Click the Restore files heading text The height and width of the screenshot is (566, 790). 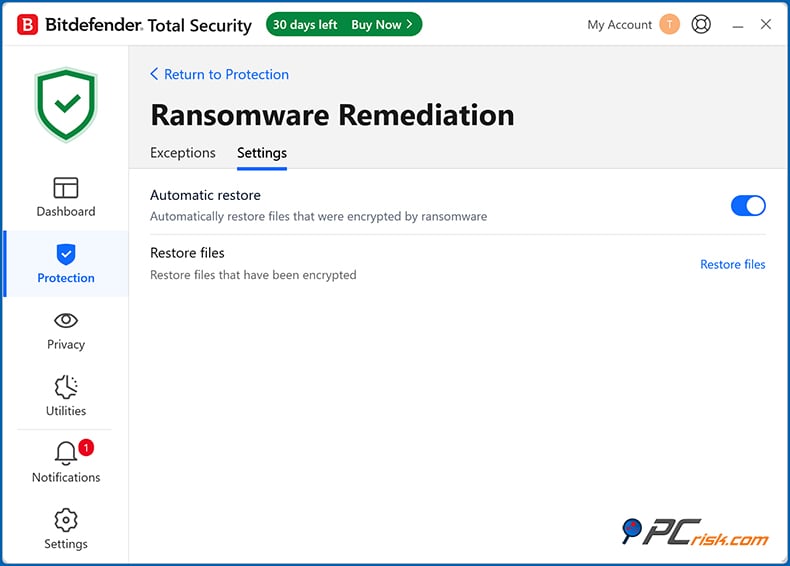tap(187, 253)
